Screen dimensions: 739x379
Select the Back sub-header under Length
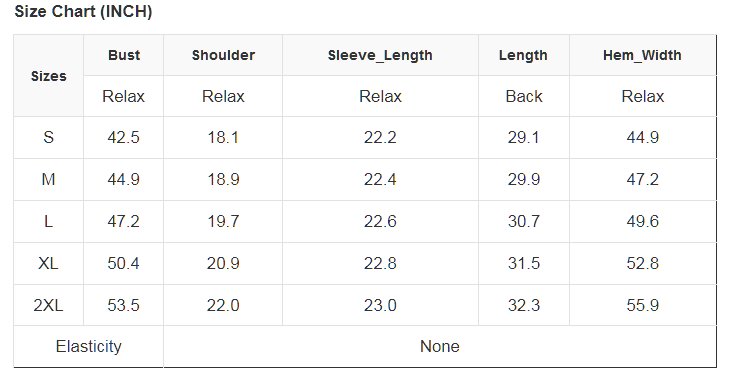pos(524,97)
